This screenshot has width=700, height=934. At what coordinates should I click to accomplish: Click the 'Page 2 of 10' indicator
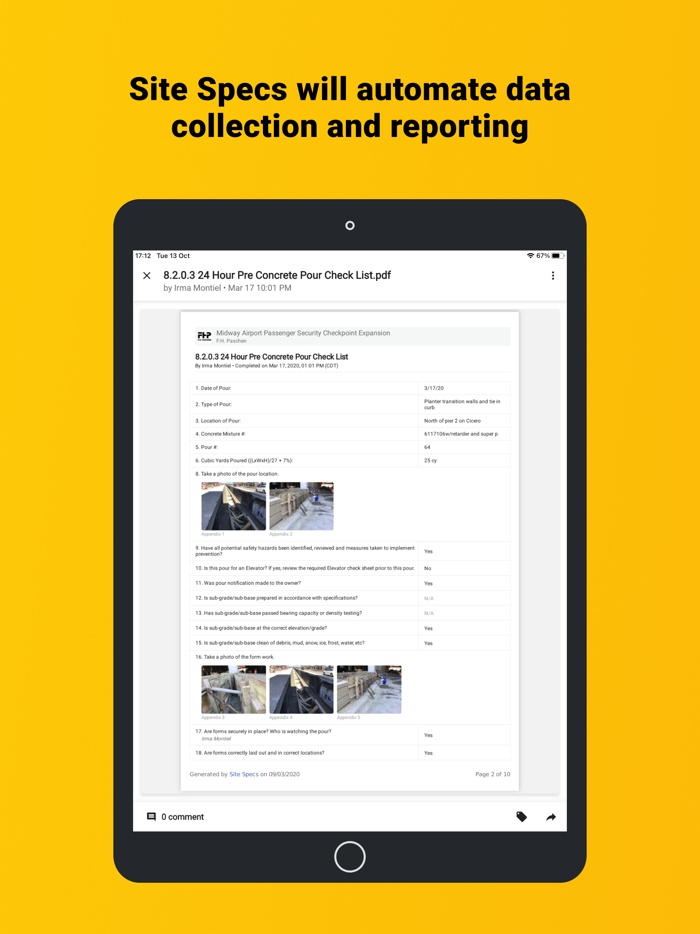pyautogui.click(x=493, y=774)
